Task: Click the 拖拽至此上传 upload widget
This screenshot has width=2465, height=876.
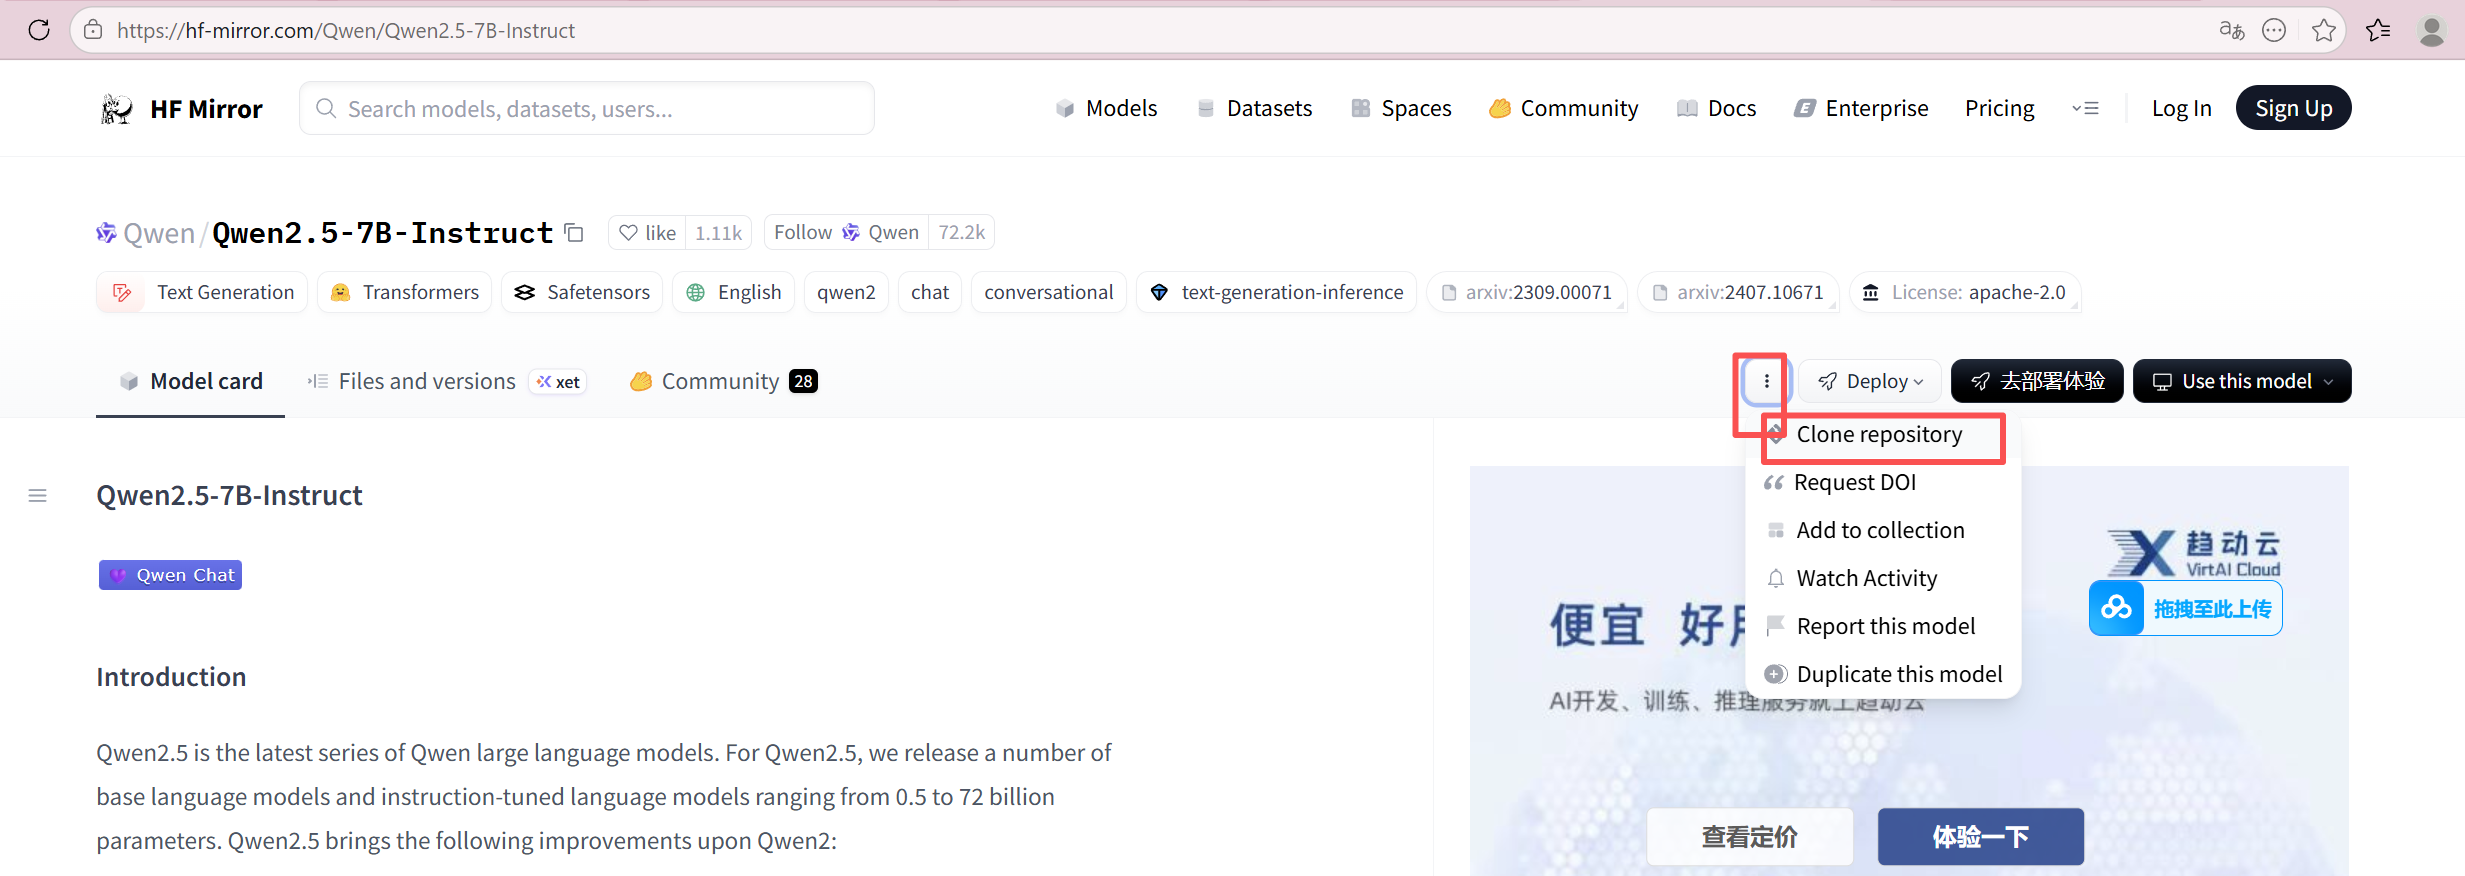Action: 2186,608
